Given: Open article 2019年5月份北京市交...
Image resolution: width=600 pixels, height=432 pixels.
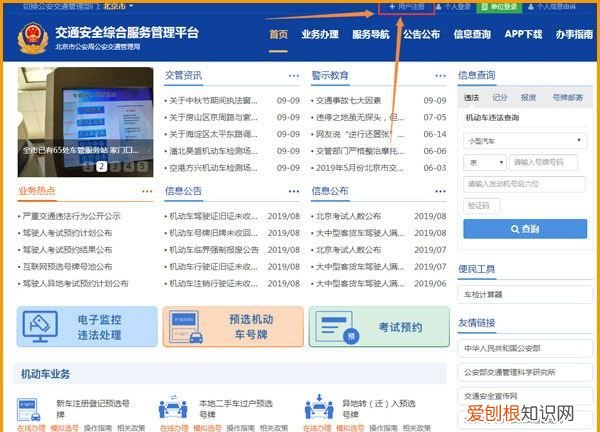Looking at the screenshot, I should tap(359, 168).
